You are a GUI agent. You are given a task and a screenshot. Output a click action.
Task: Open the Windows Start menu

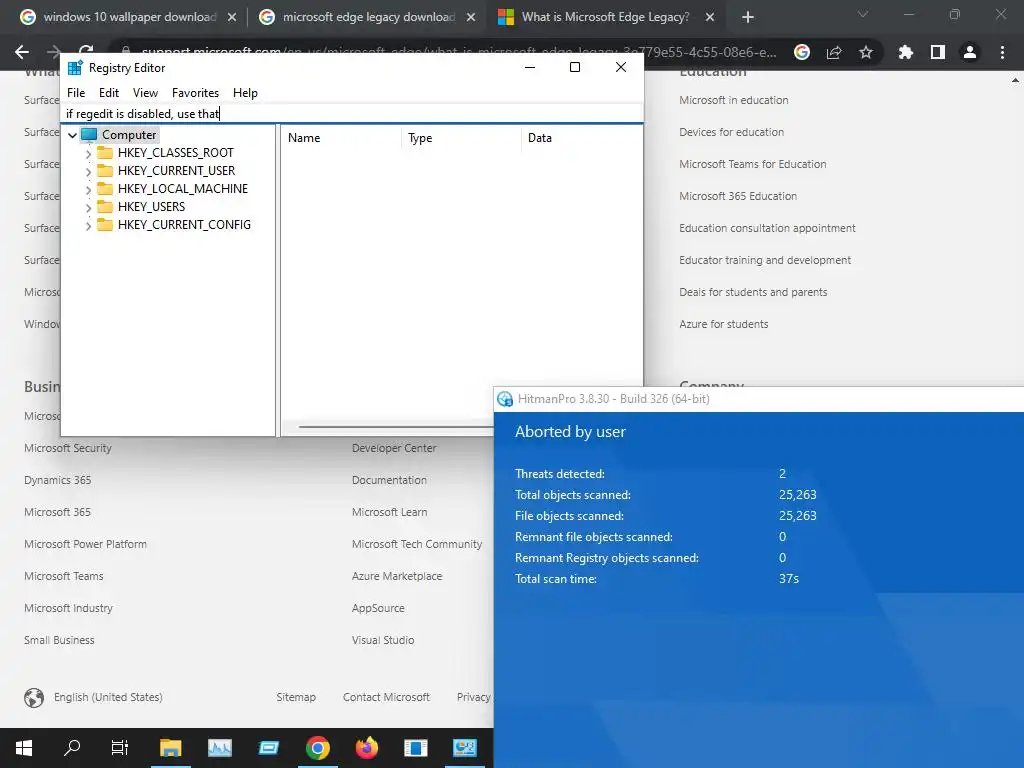click(x=24, y=748)
